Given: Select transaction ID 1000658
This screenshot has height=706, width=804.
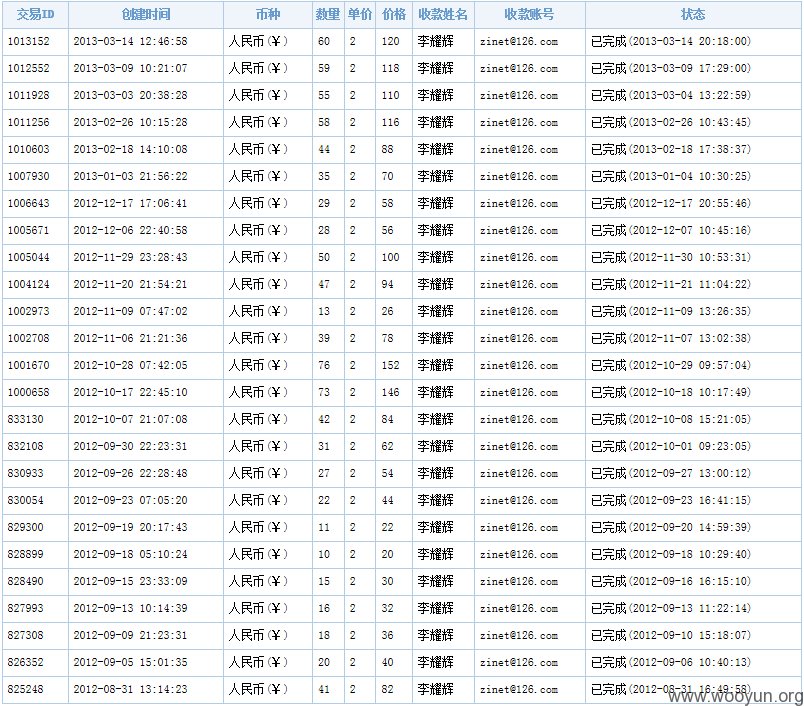Looking at the screenshot, I should 29,392.
